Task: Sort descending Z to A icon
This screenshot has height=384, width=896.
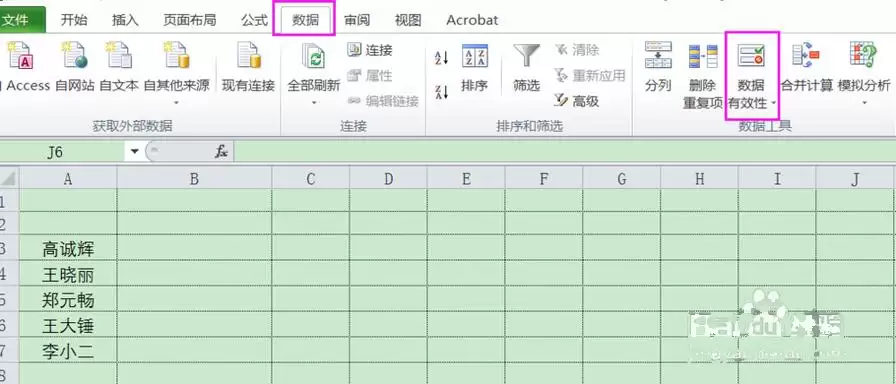Action: coord(442,91)
